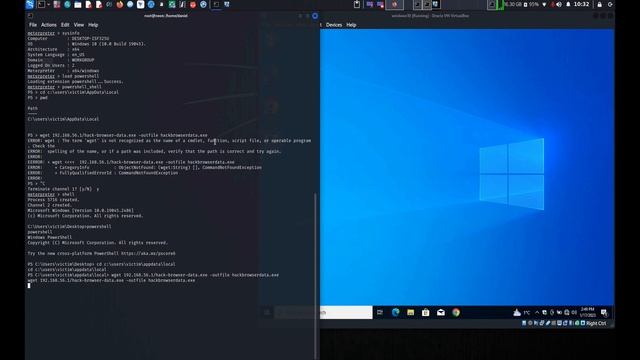Image resolution: width=640 pixels, height=360 pixels.
Task: Switch to the active terminal window button in the panel
Action: (x=216, y=4)
